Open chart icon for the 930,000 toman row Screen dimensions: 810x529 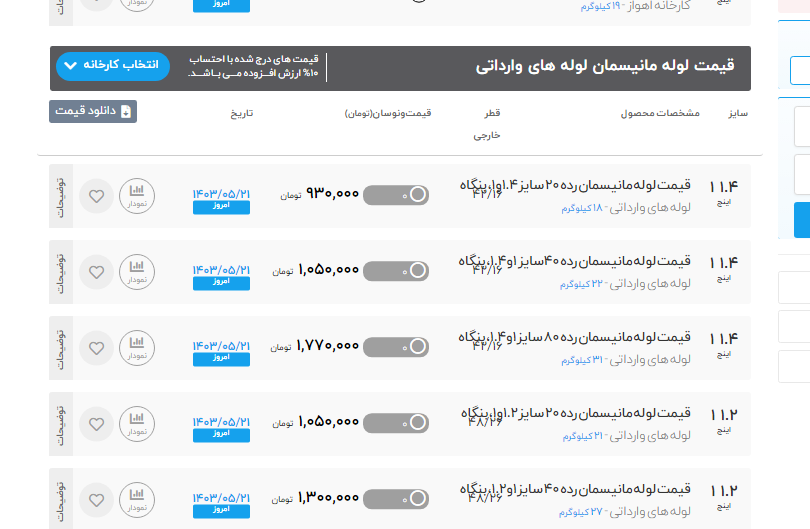[x=136, y=196]
